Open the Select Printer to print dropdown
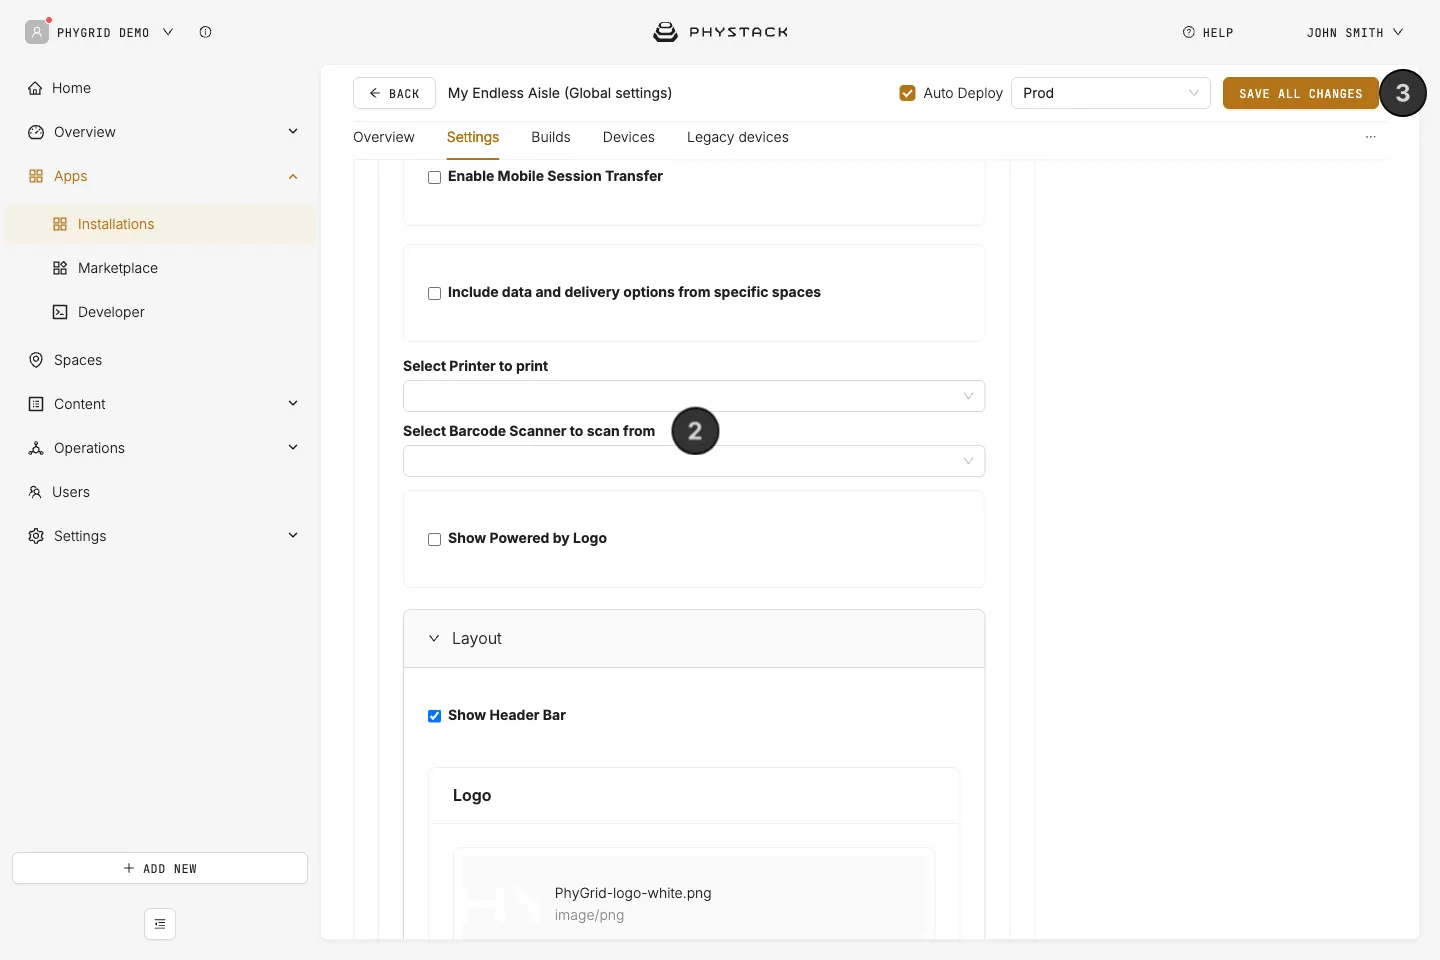1440x960 pixels. click(694, 396)
